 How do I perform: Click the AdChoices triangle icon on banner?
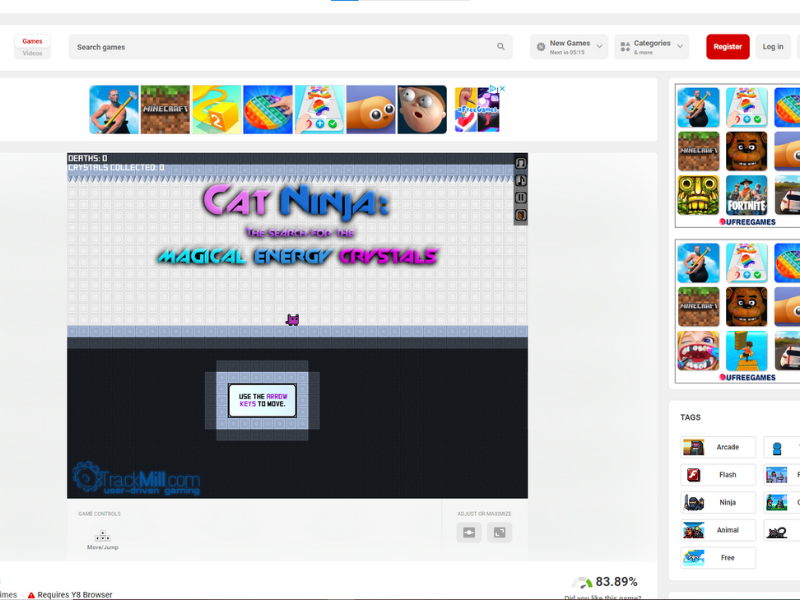click(493, 88)
